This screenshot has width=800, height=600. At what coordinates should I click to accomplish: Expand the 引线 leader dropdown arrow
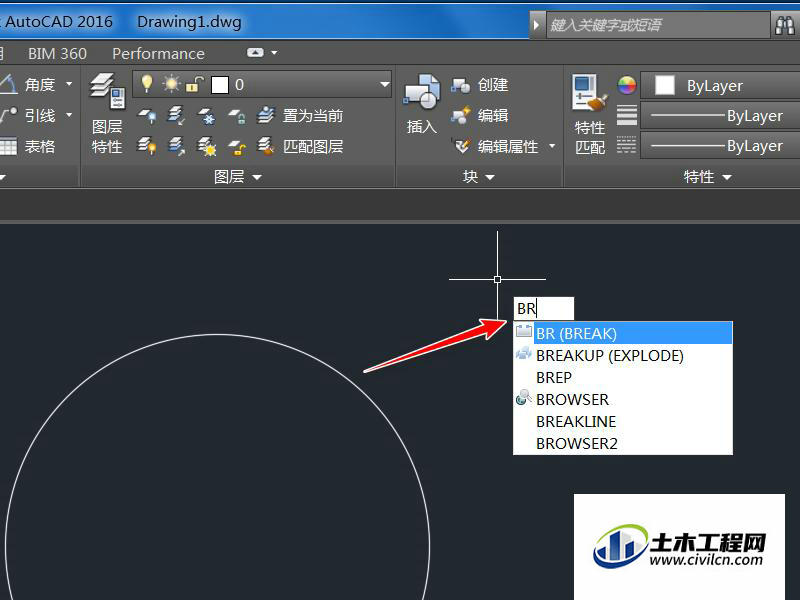point(69,115)
